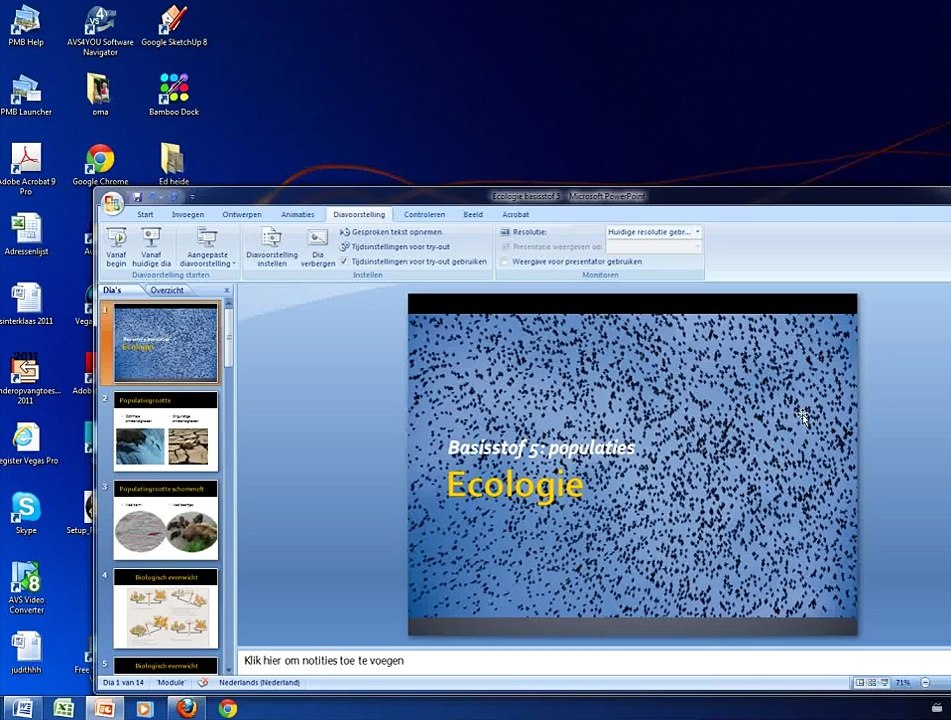
Task: Open the 'oma' folder on desktop
Action: click(x=100, y=95)
